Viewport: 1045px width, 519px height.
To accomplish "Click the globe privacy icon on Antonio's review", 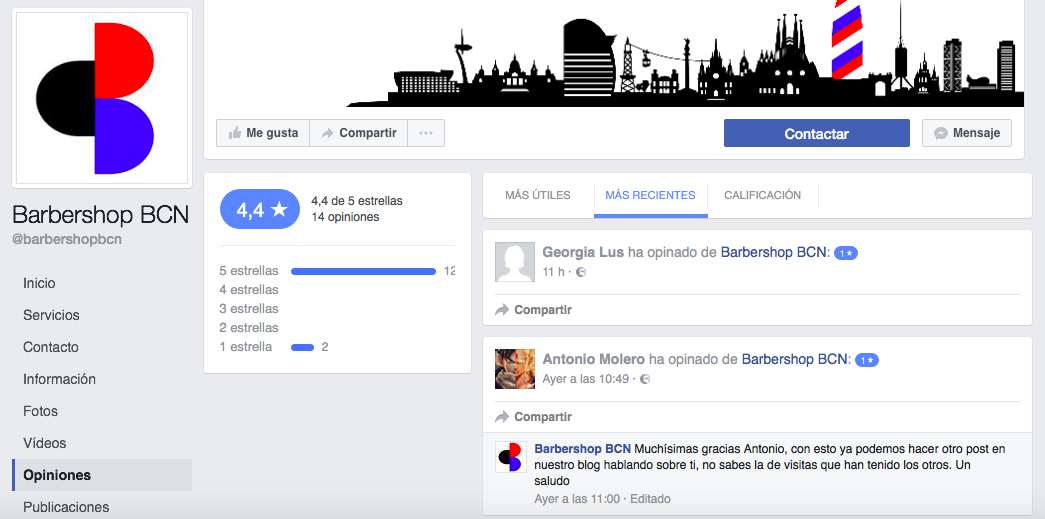I will click(x=644, y=379).
